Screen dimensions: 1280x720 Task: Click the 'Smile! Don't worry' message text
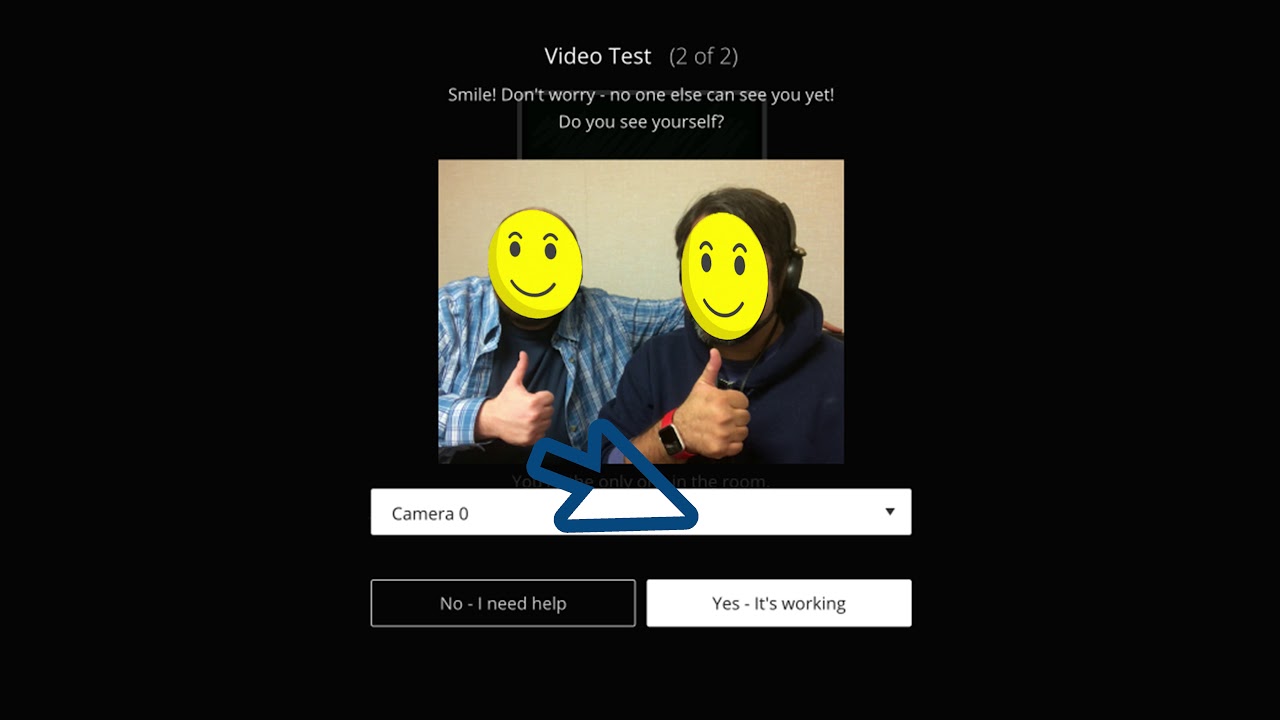click(x=641, y=95)
